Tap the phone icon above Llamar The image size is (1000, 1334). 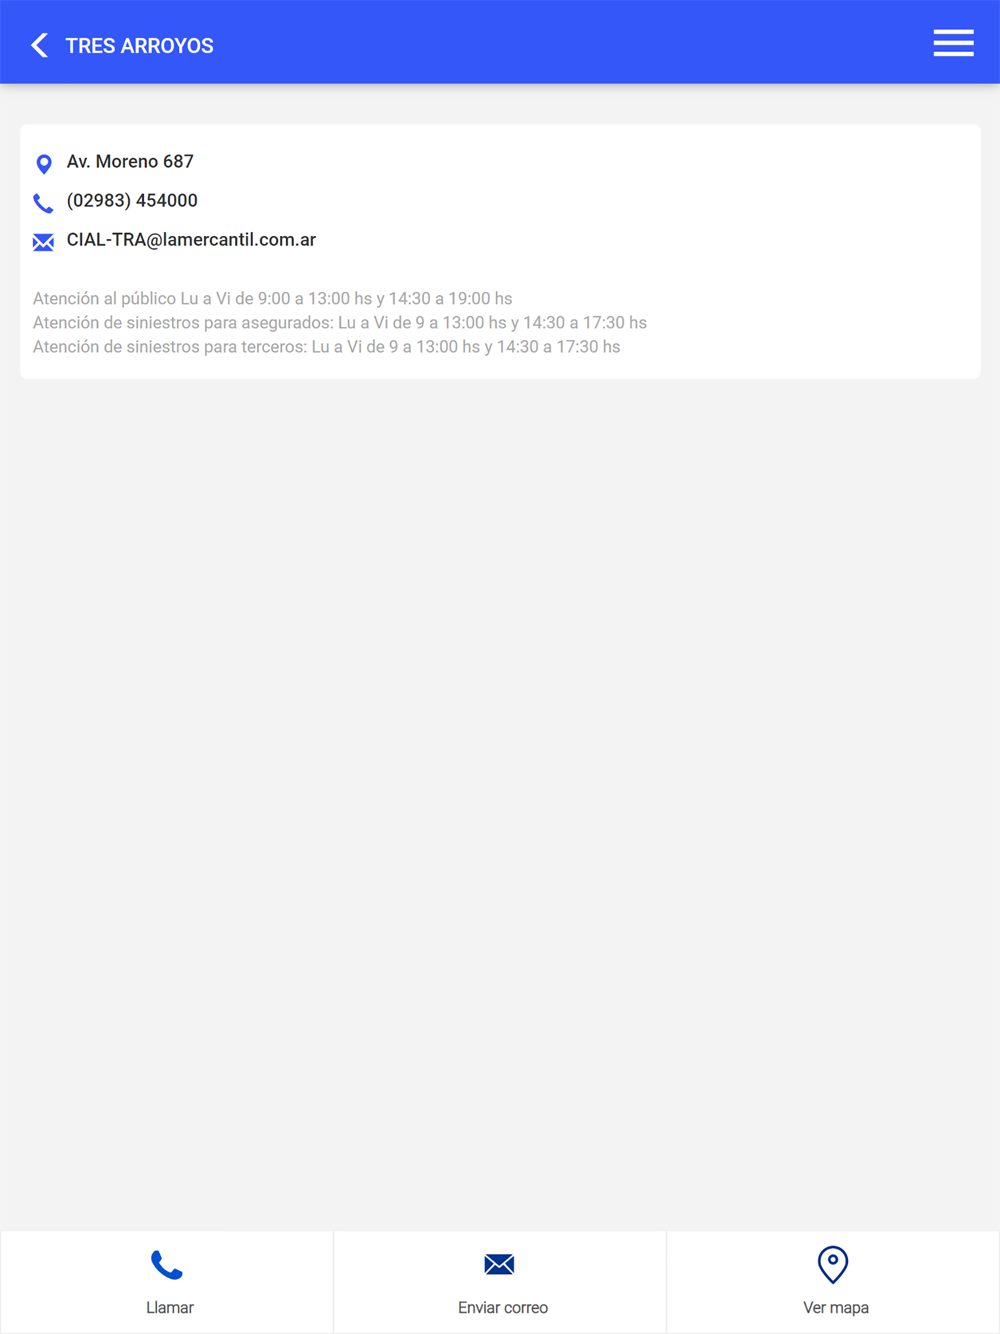coord(167,1265)
